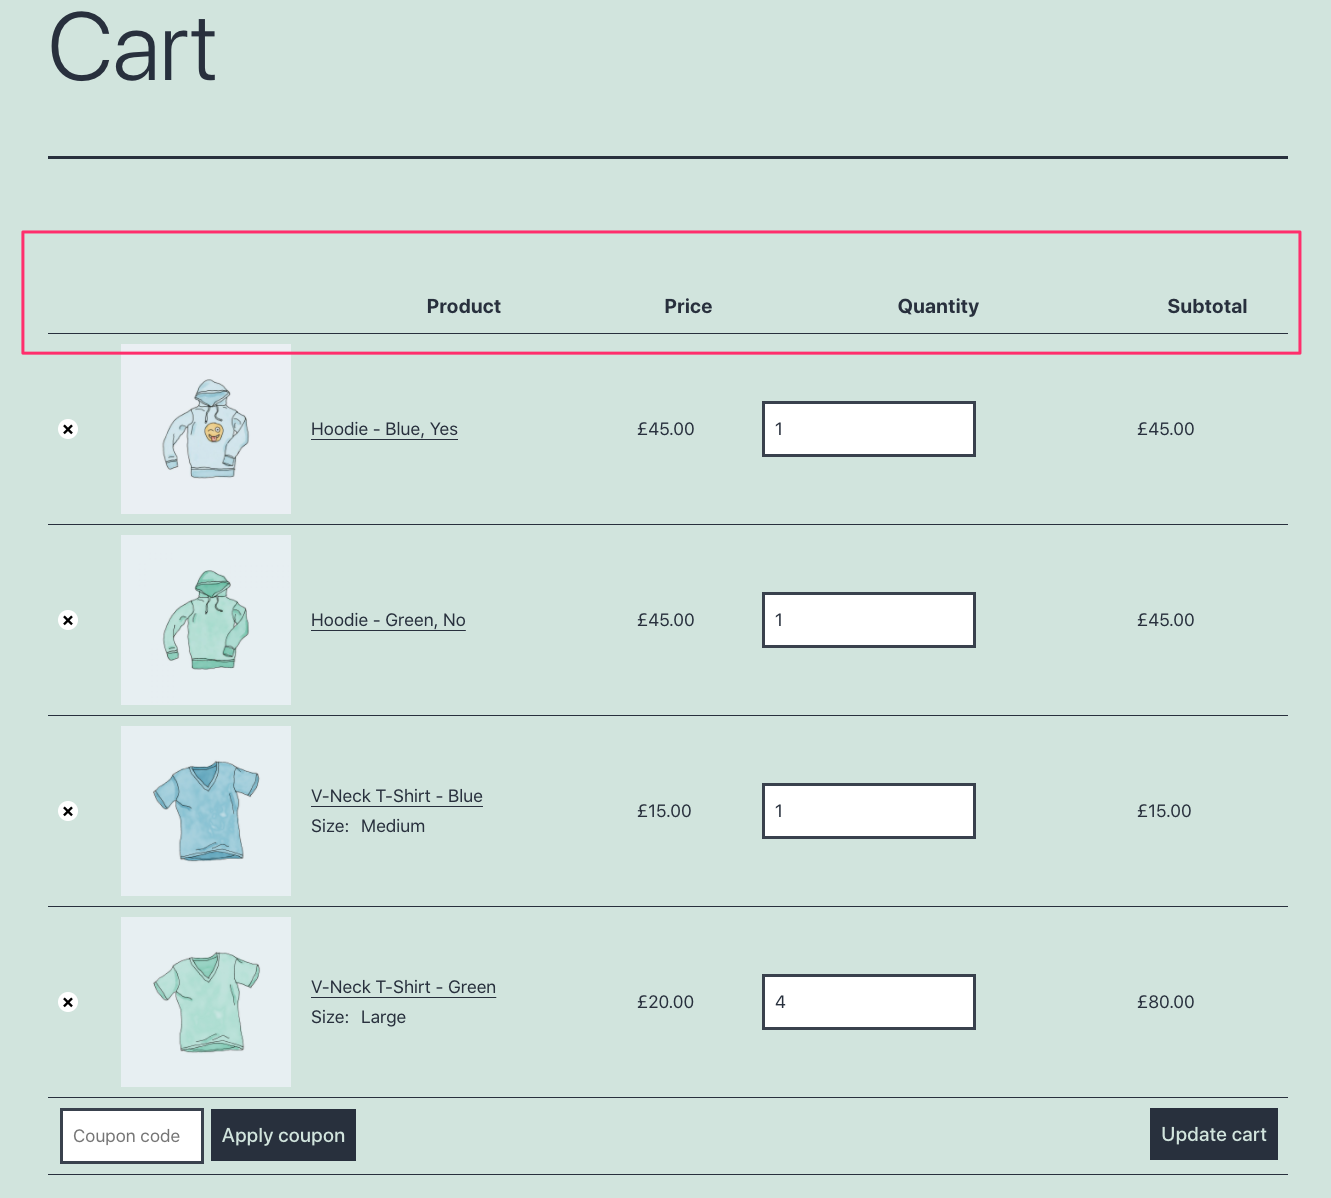This screenshot has width=1331, height=1198.
Task: Open the "Hoodie - Green, No" product link
Action: [x=388, y=619]
